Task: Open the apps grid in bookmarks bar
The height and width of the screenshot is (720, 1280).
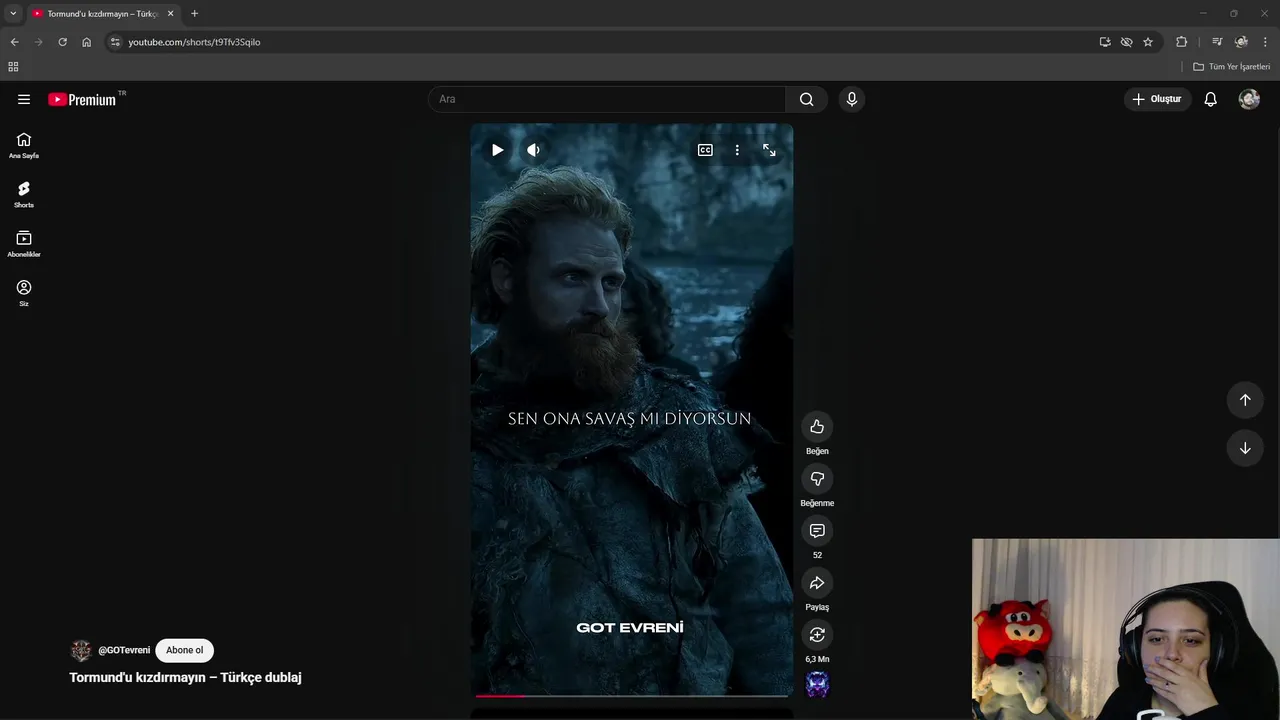Action: point(13,67)
